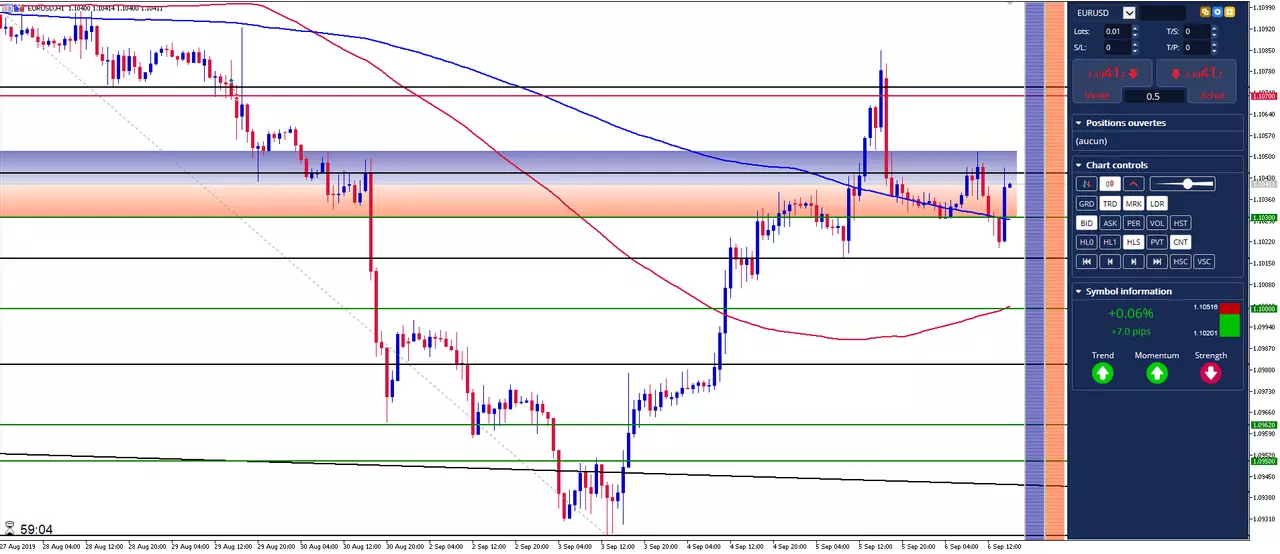
Task: Toggle the HL1 levels option
Action: (1109, 242)
